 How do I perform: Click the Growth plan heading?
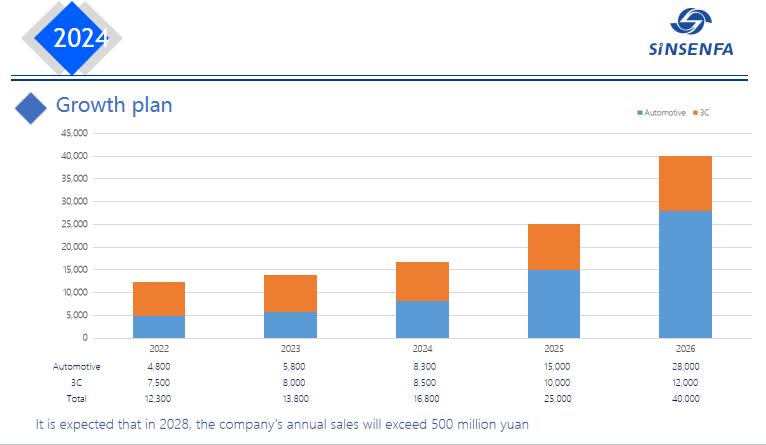[x=113, y=105]
